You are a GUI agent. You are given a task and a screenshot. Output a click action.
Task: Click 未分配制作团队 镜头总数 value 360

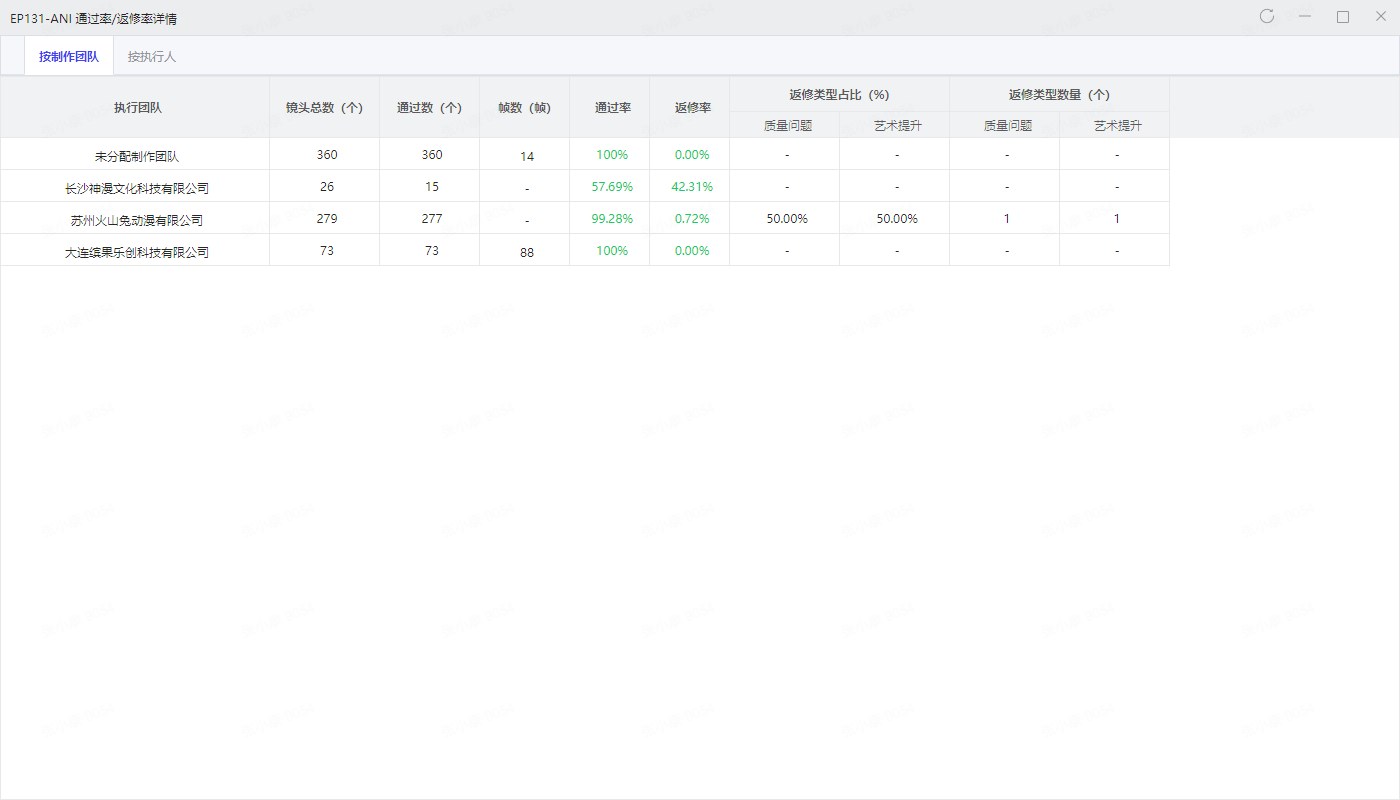(327, 155)
